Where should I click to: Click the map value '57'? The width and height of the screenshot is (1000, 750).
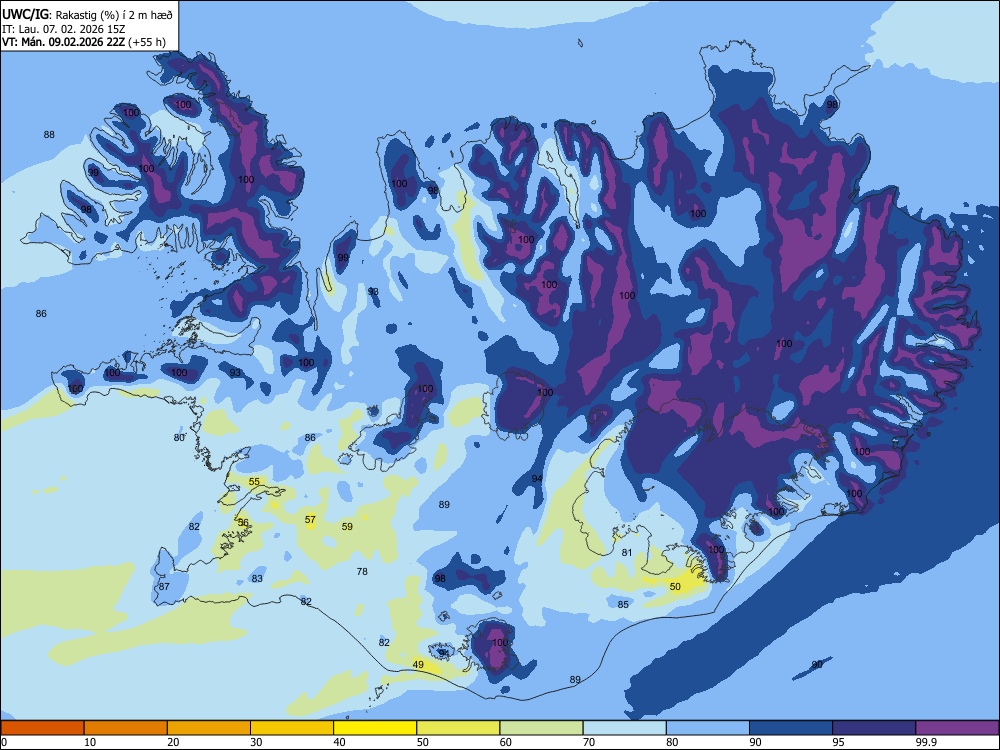pyautogui.click(x=310, y=520)
